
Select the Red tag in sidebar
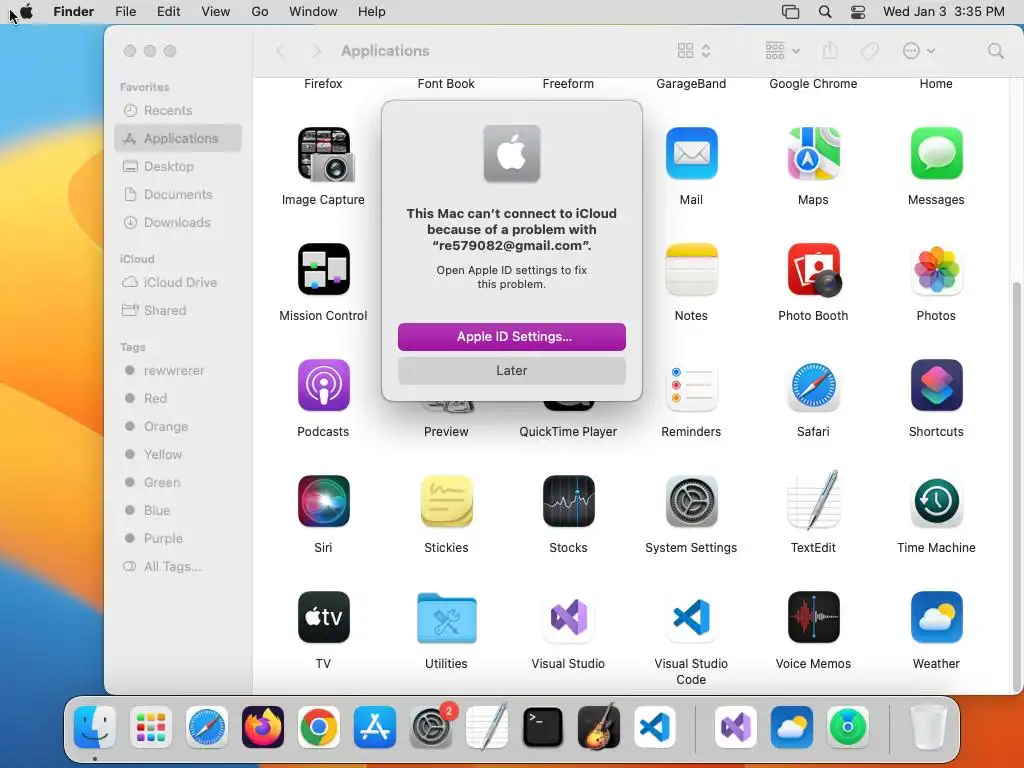(x=178, y=398)
